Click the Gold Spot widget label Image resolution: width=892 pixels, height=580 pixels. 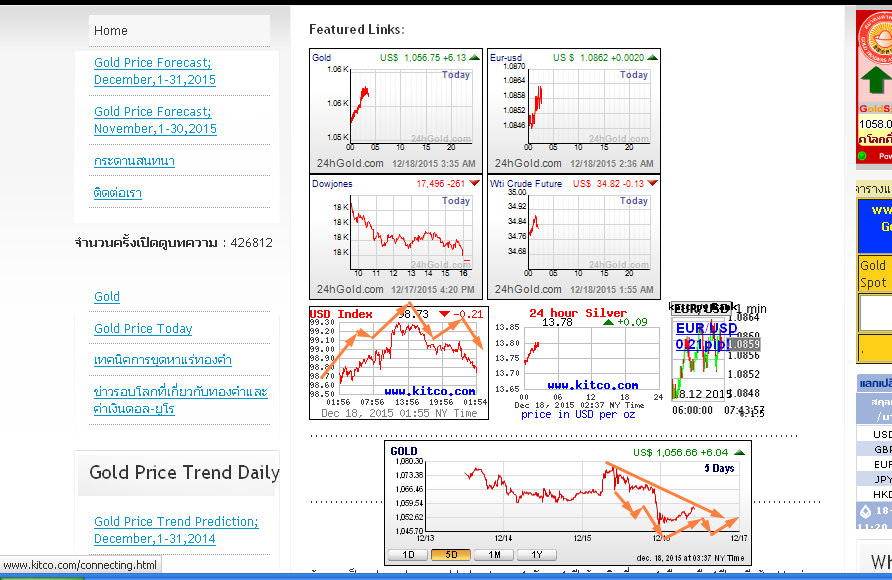(873, 274)
